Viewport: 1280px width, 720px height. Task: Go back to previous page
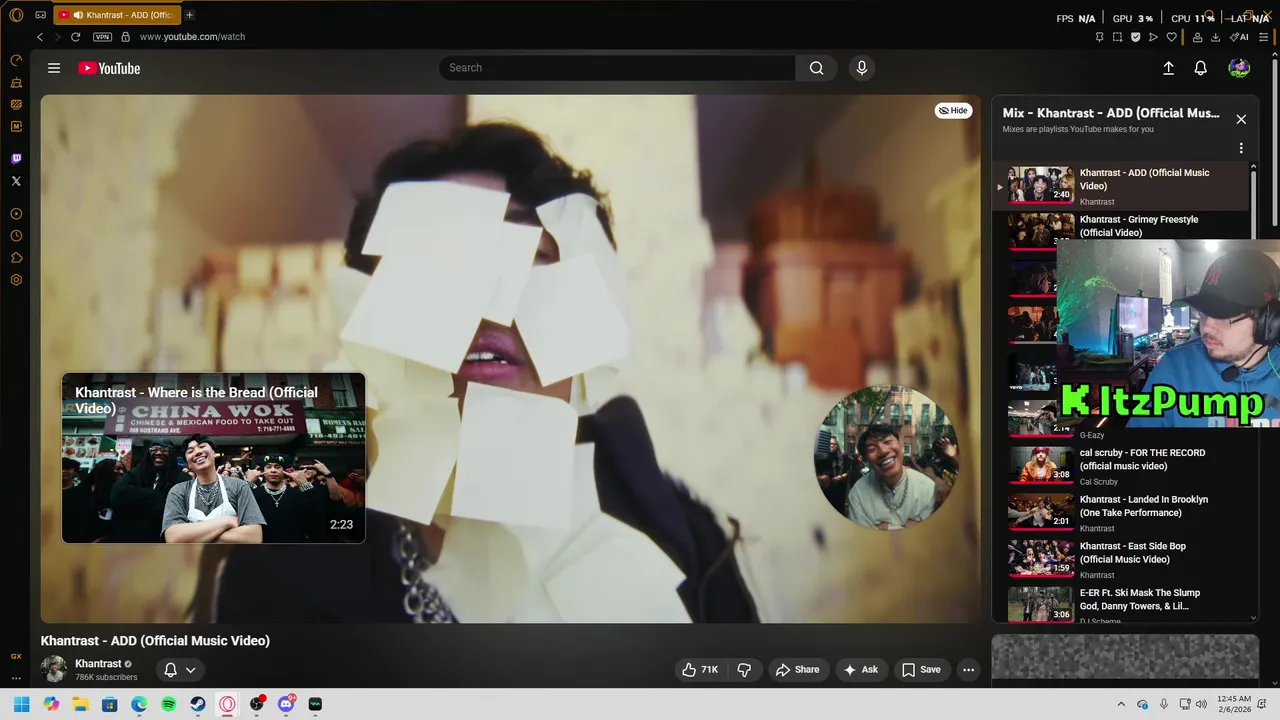click(x=40, y=37)
